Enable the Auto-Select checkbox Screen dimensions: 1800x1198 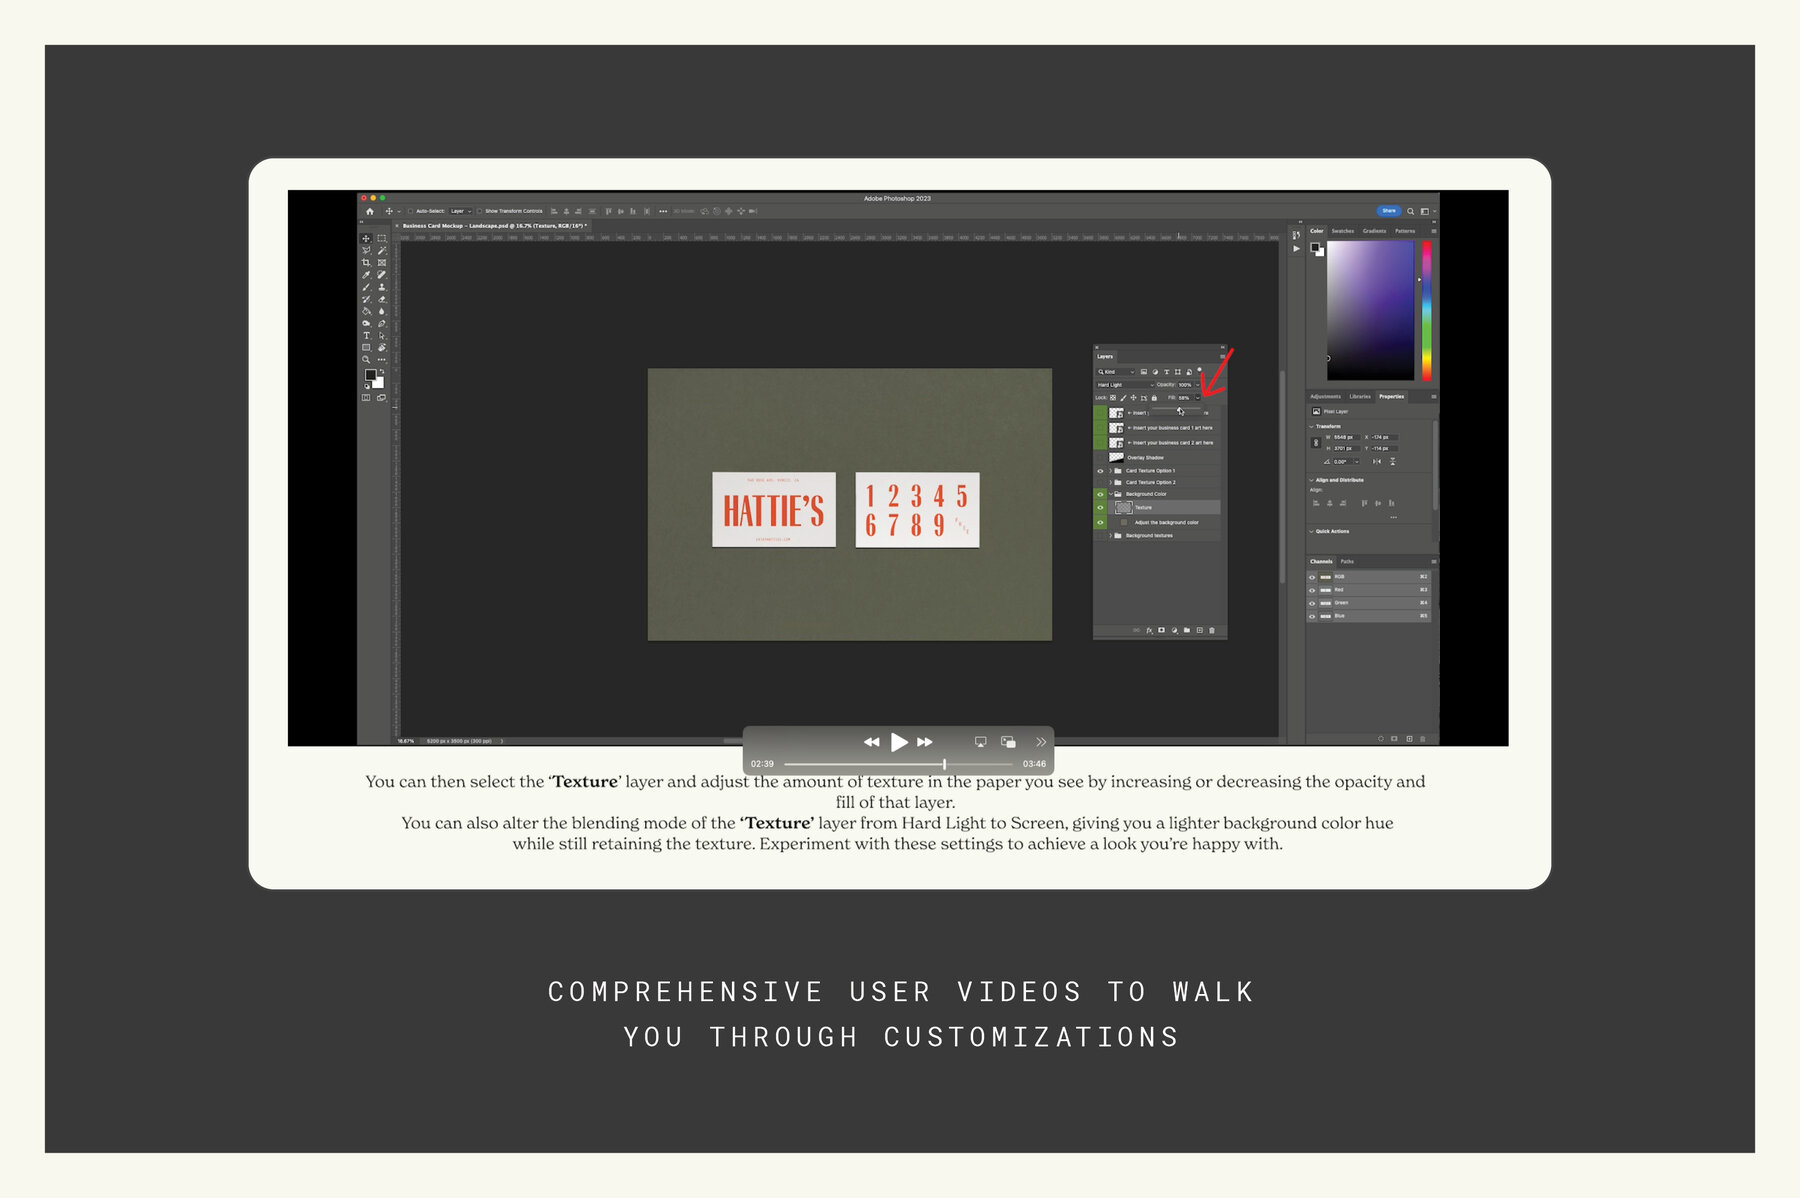coord(410,211)
